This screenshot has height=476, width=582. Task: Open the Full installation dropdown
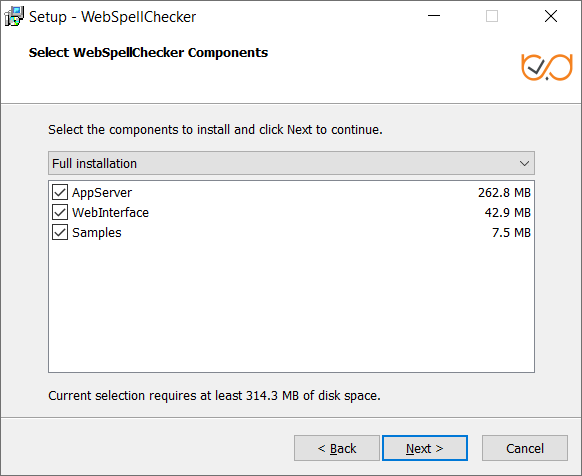(291, 163)
